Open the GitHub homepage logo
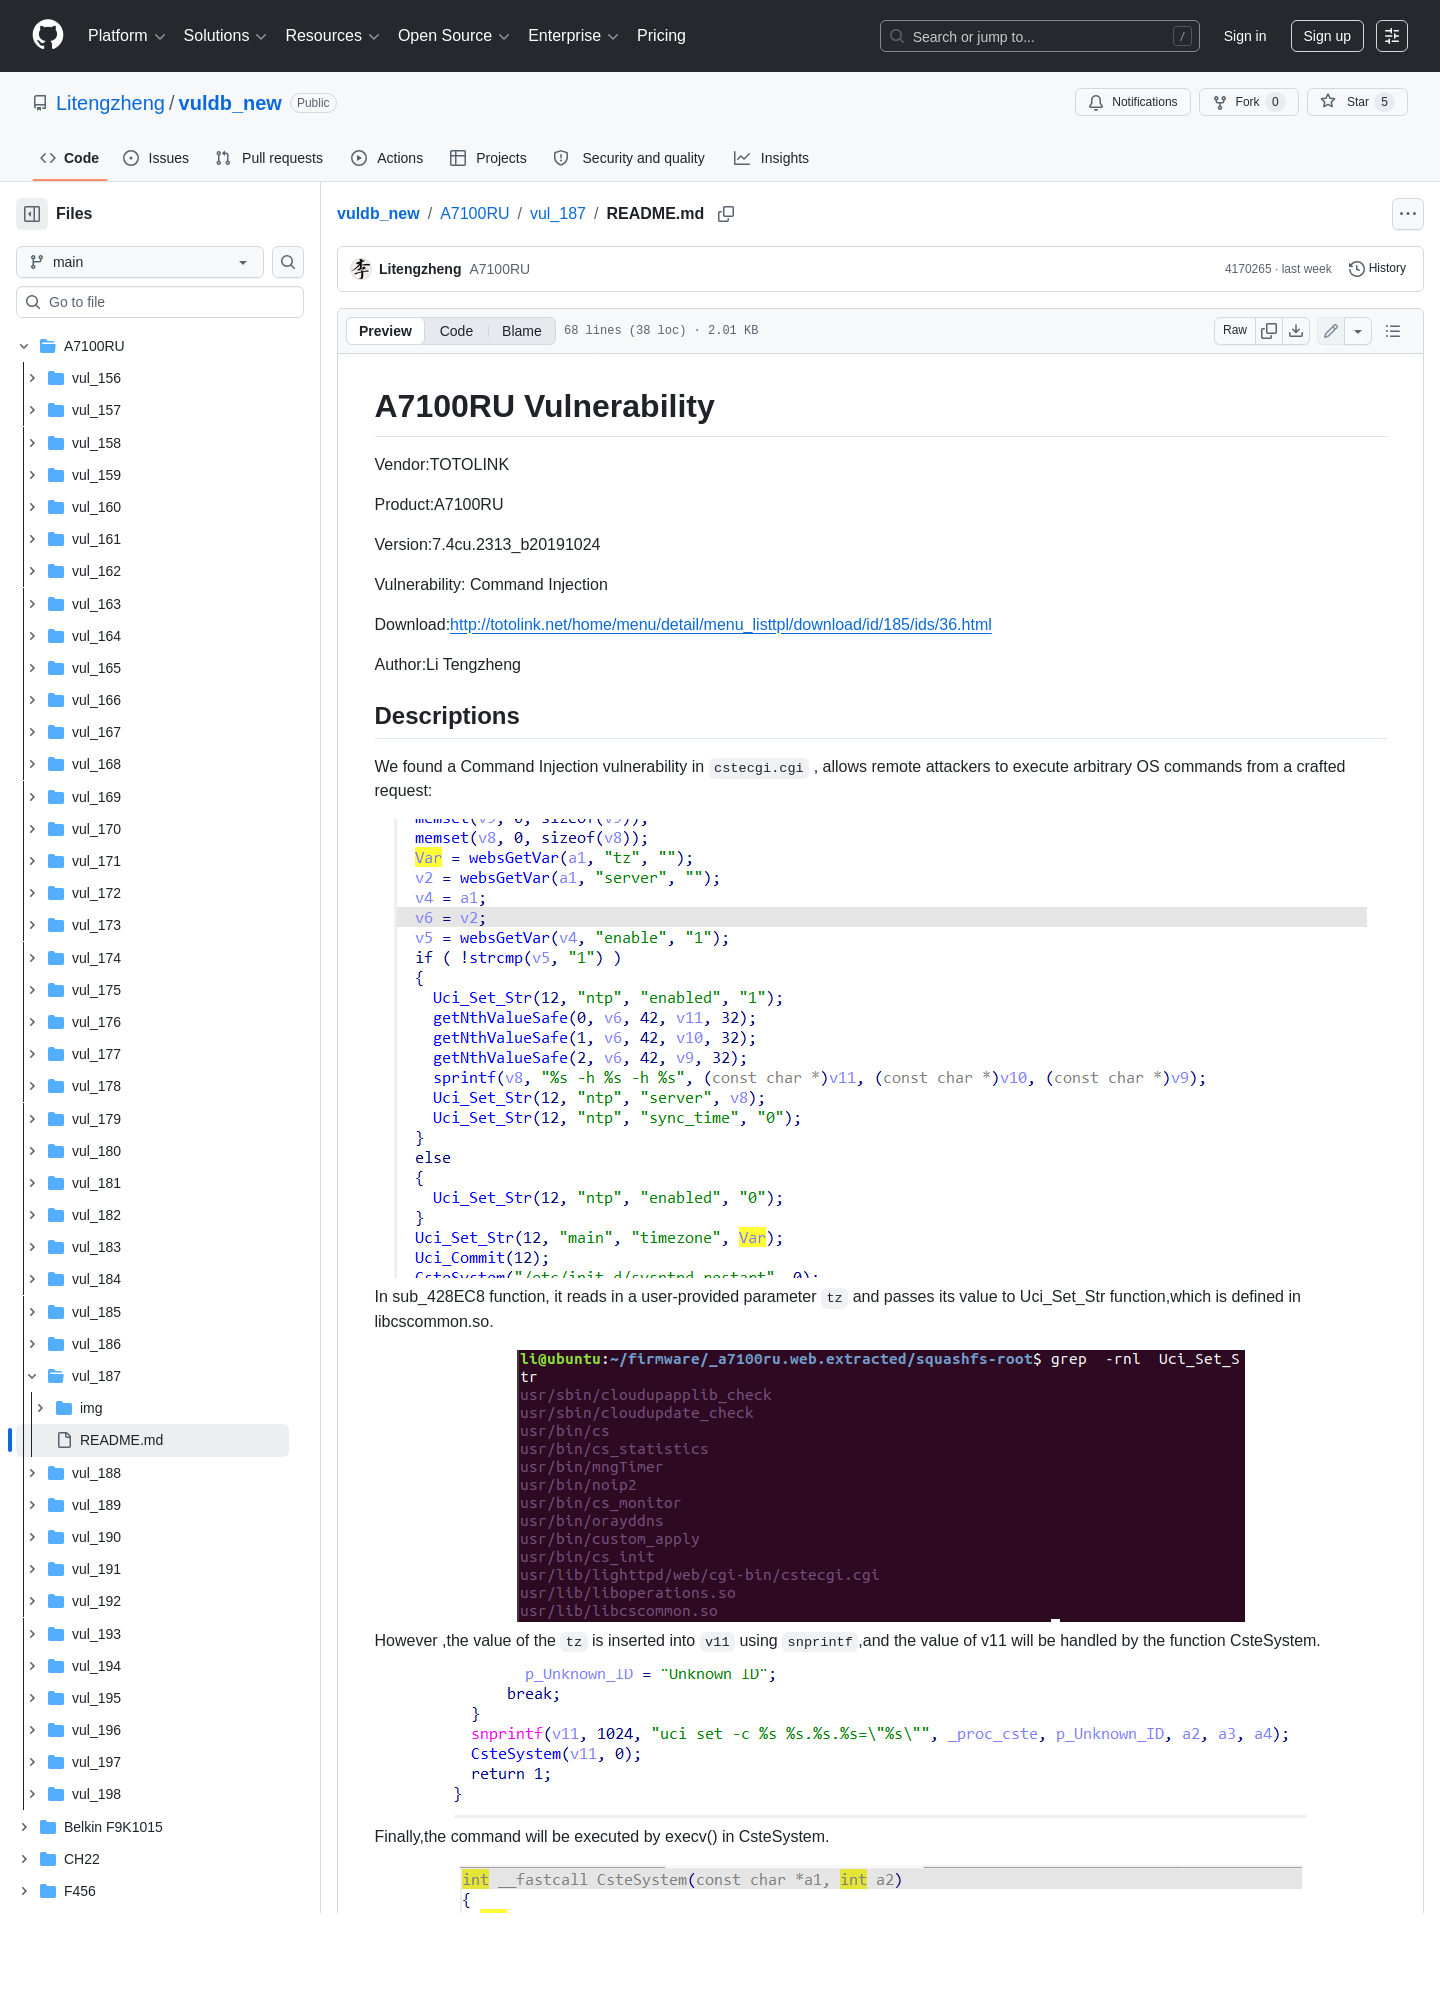 [48, 36]
